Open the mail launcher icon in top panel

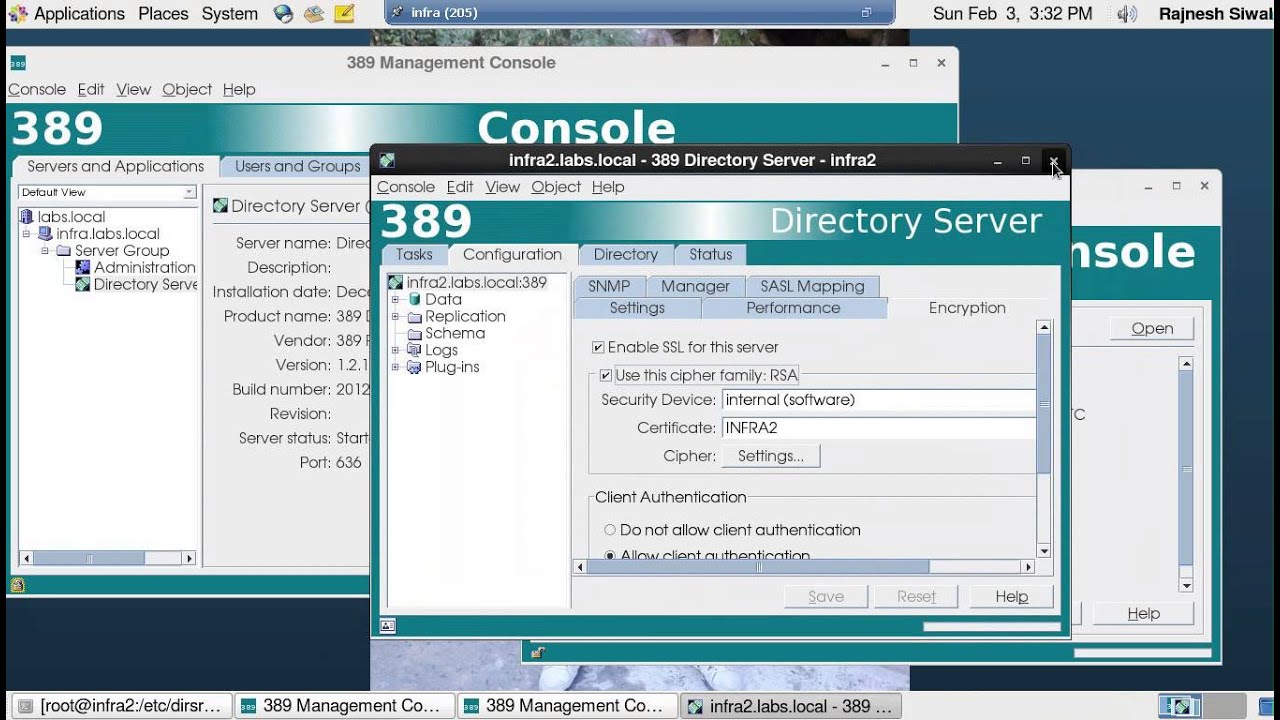coord(314,14)
